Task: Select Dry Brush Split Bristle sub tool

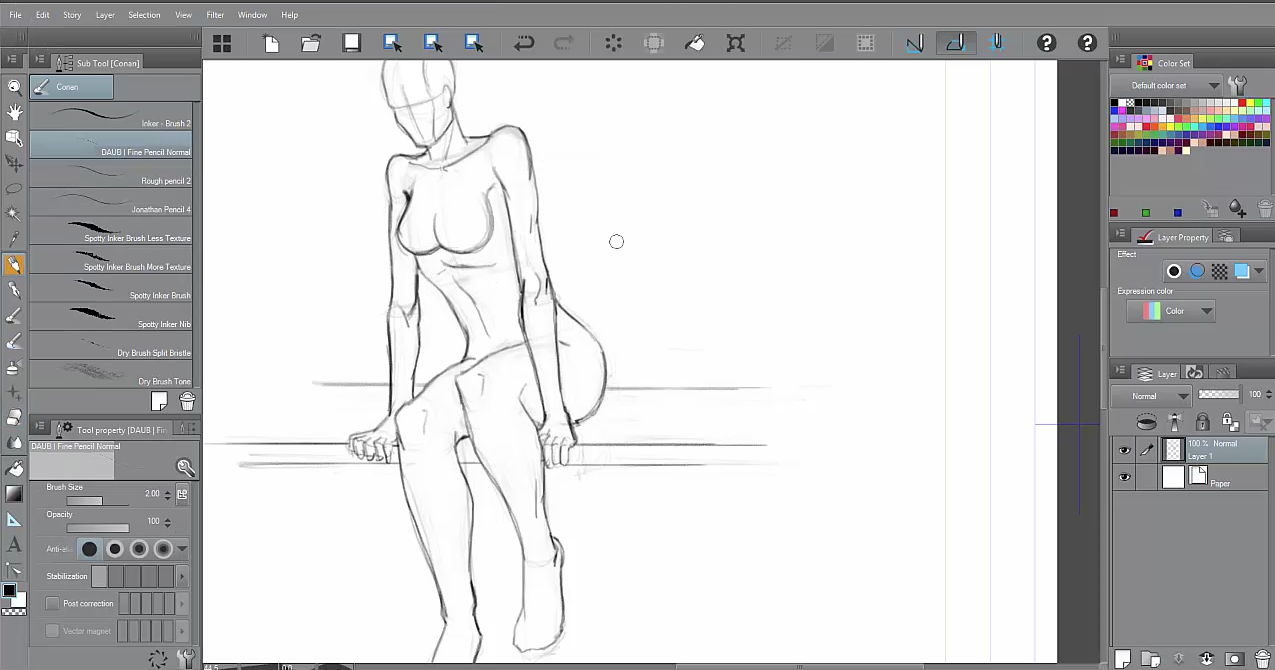Action: (x=111, y=346)
